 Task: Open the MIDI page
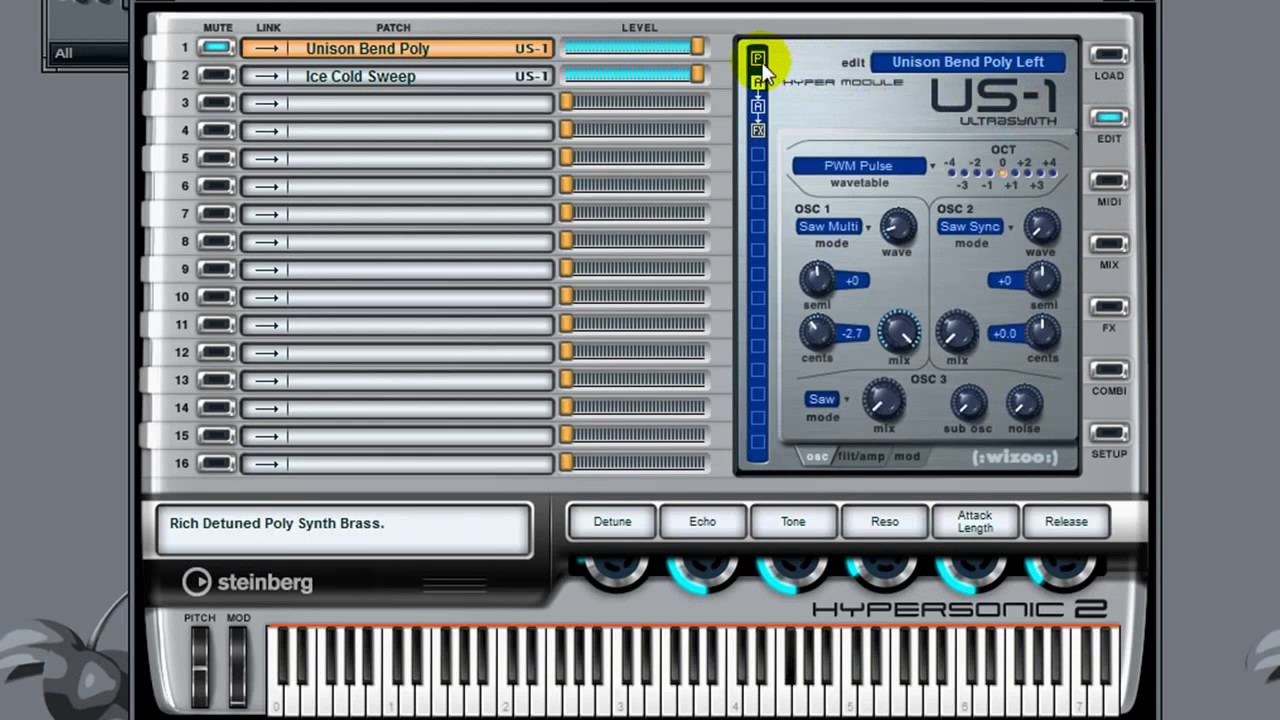pyautogui.click(x=1108, y=181)
